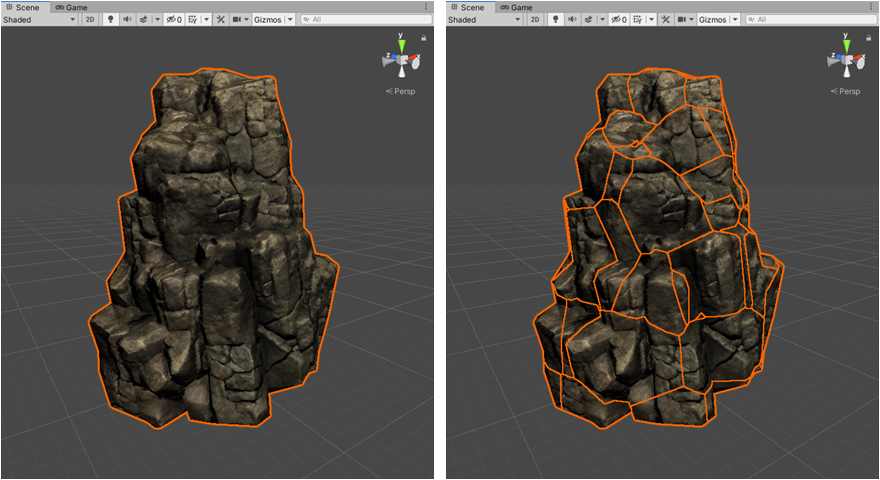Toggle the effects icon in the left Scene view
Screen dimensions: 880x480
143,19
